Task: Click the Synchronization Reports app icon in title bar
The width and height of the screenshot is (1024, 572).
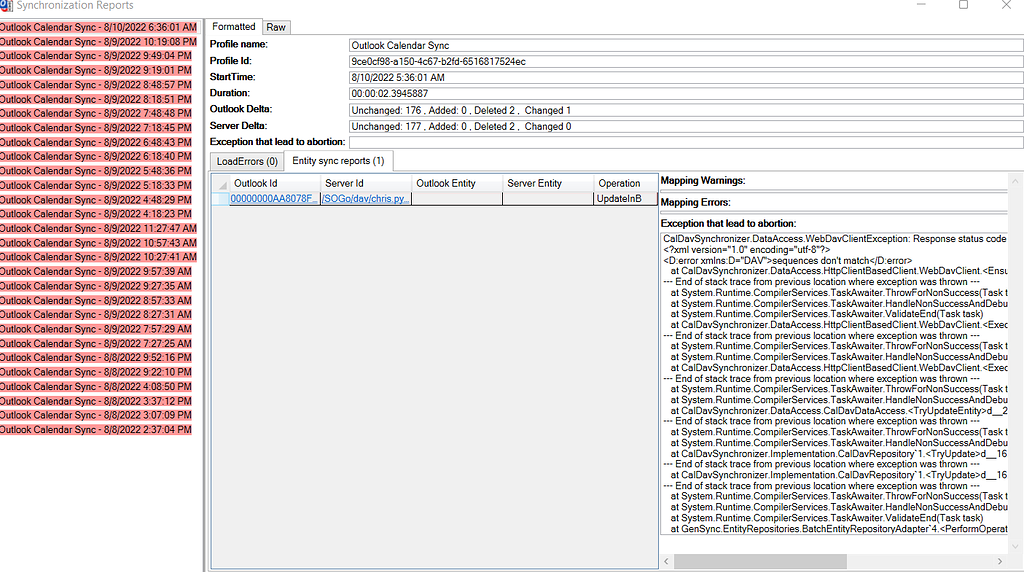Action: (6, 5)
